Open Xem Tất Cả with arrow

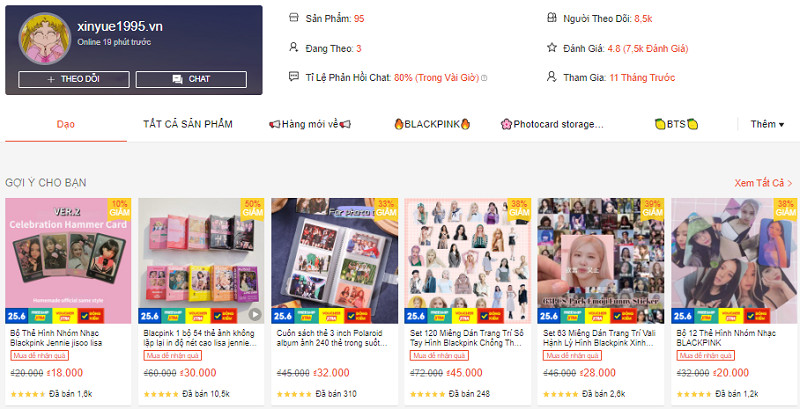763,183
